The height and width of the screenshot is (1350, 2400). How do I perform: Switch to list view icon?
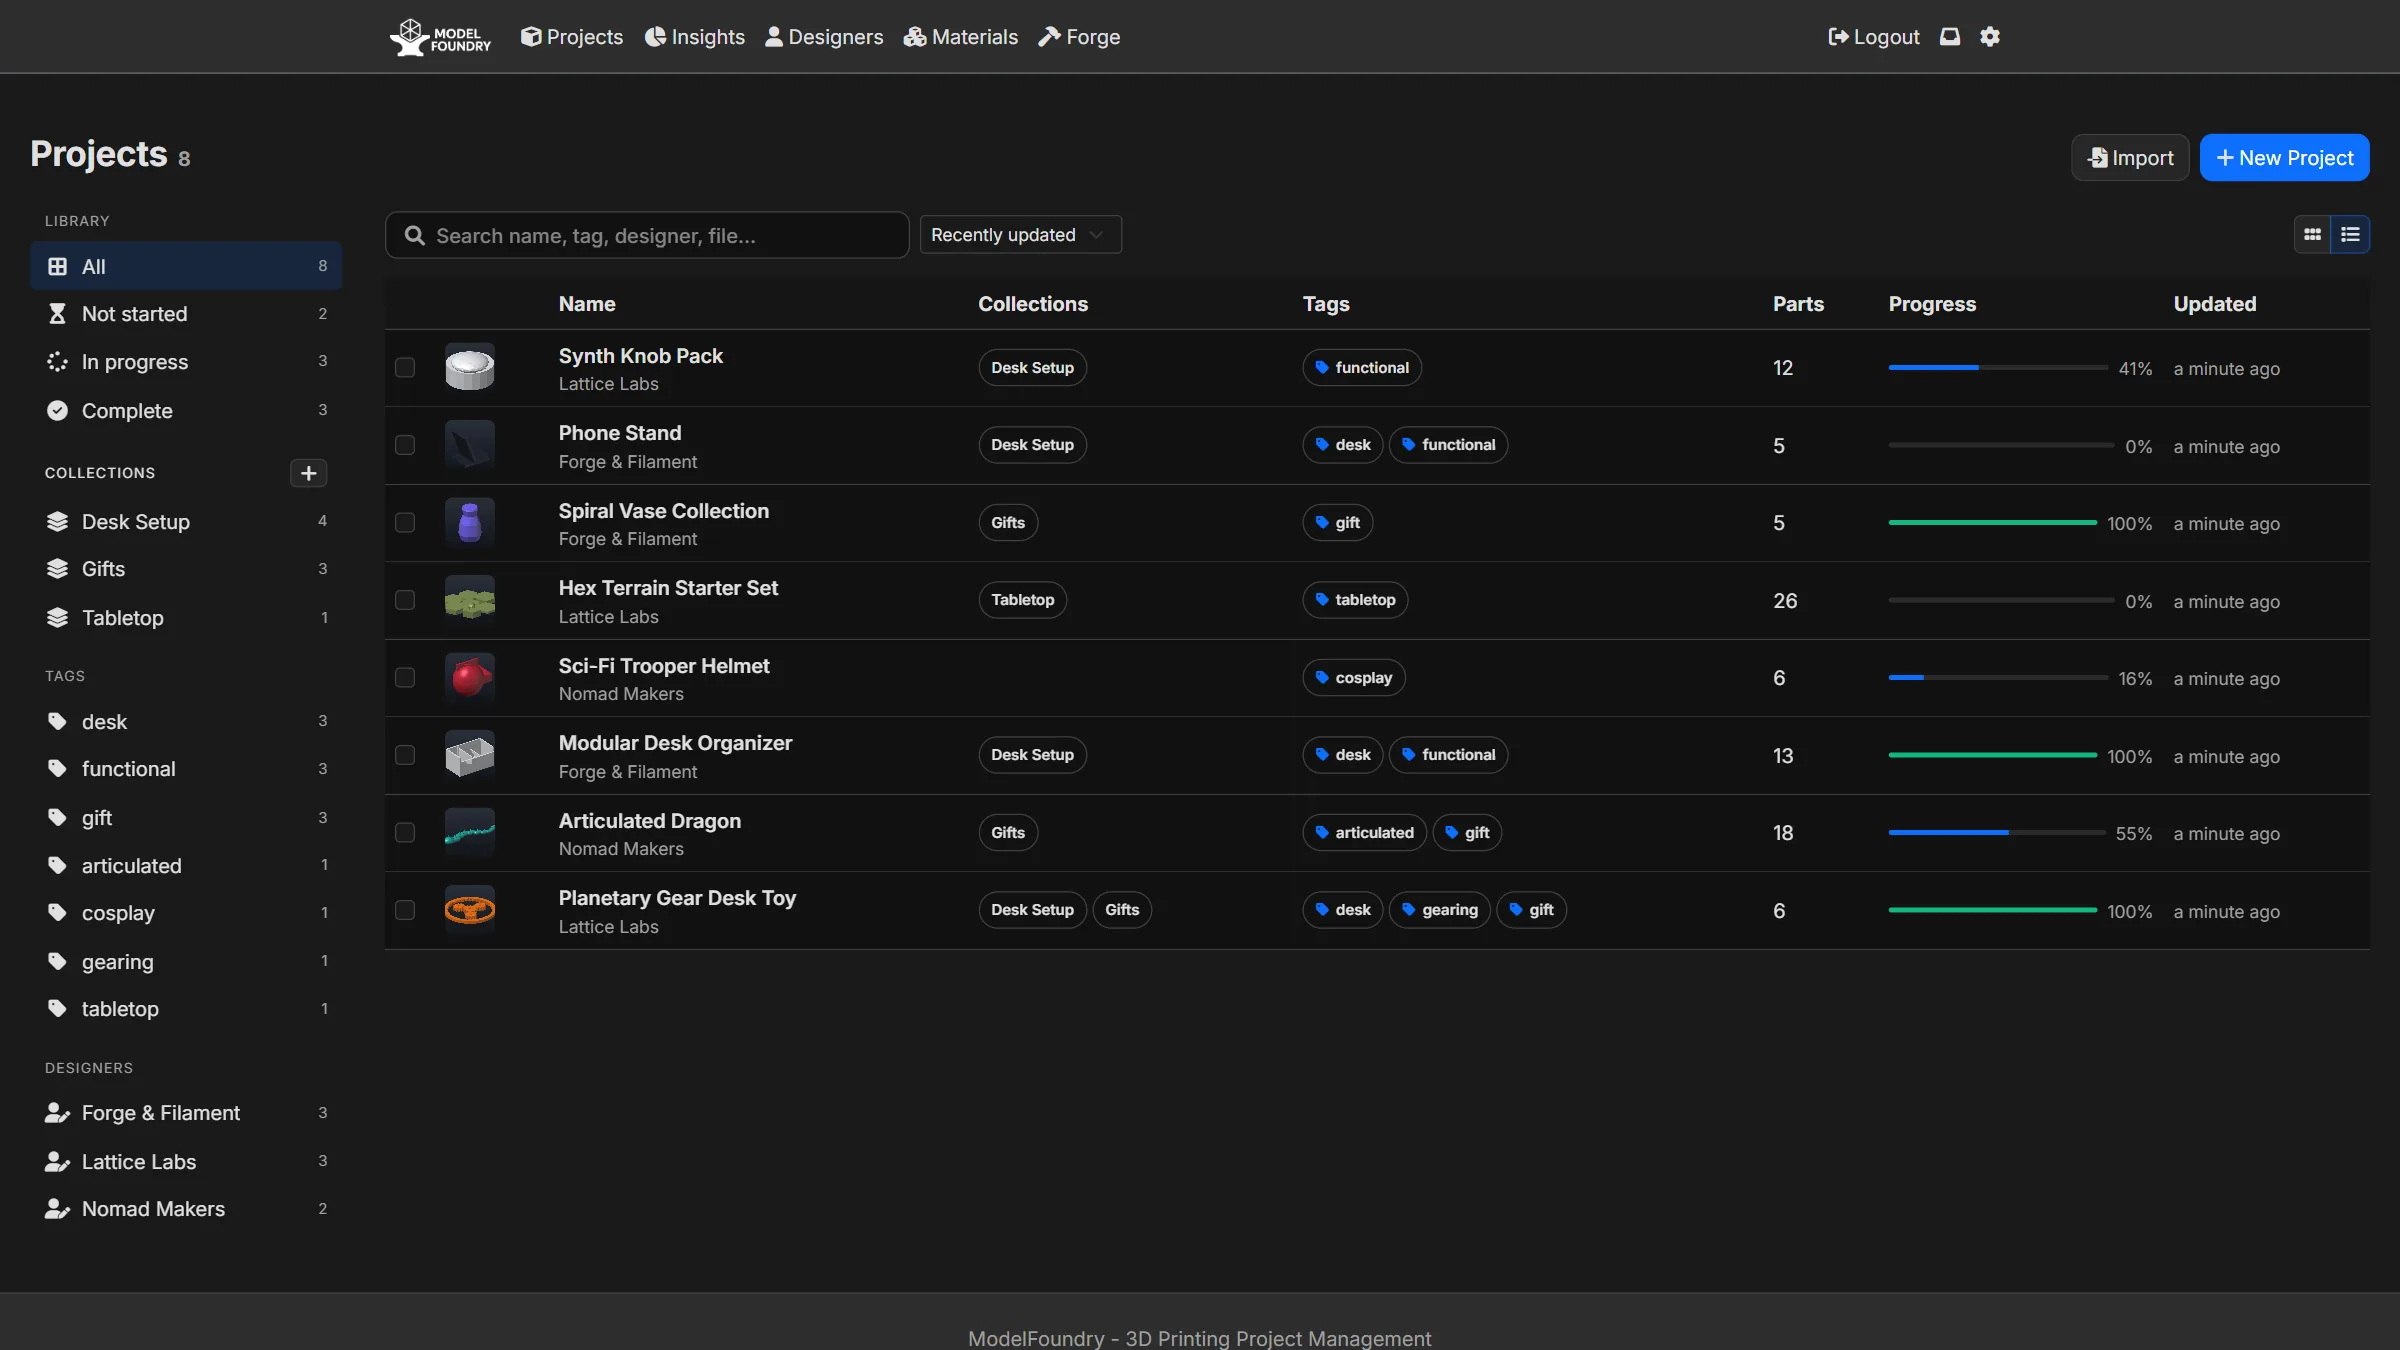2350,235
